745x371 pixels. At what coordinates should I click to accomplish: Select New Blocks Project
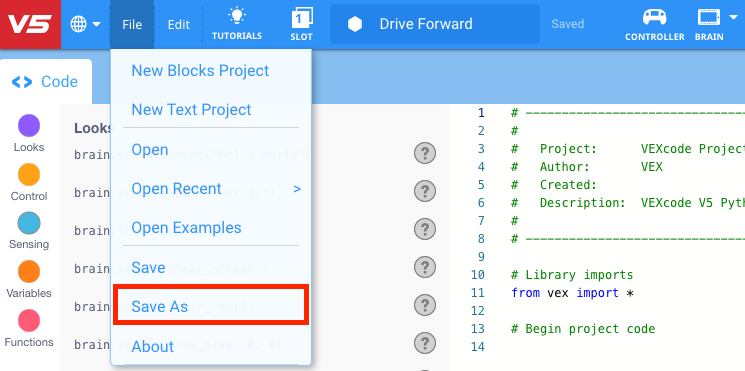coord(200,71)
